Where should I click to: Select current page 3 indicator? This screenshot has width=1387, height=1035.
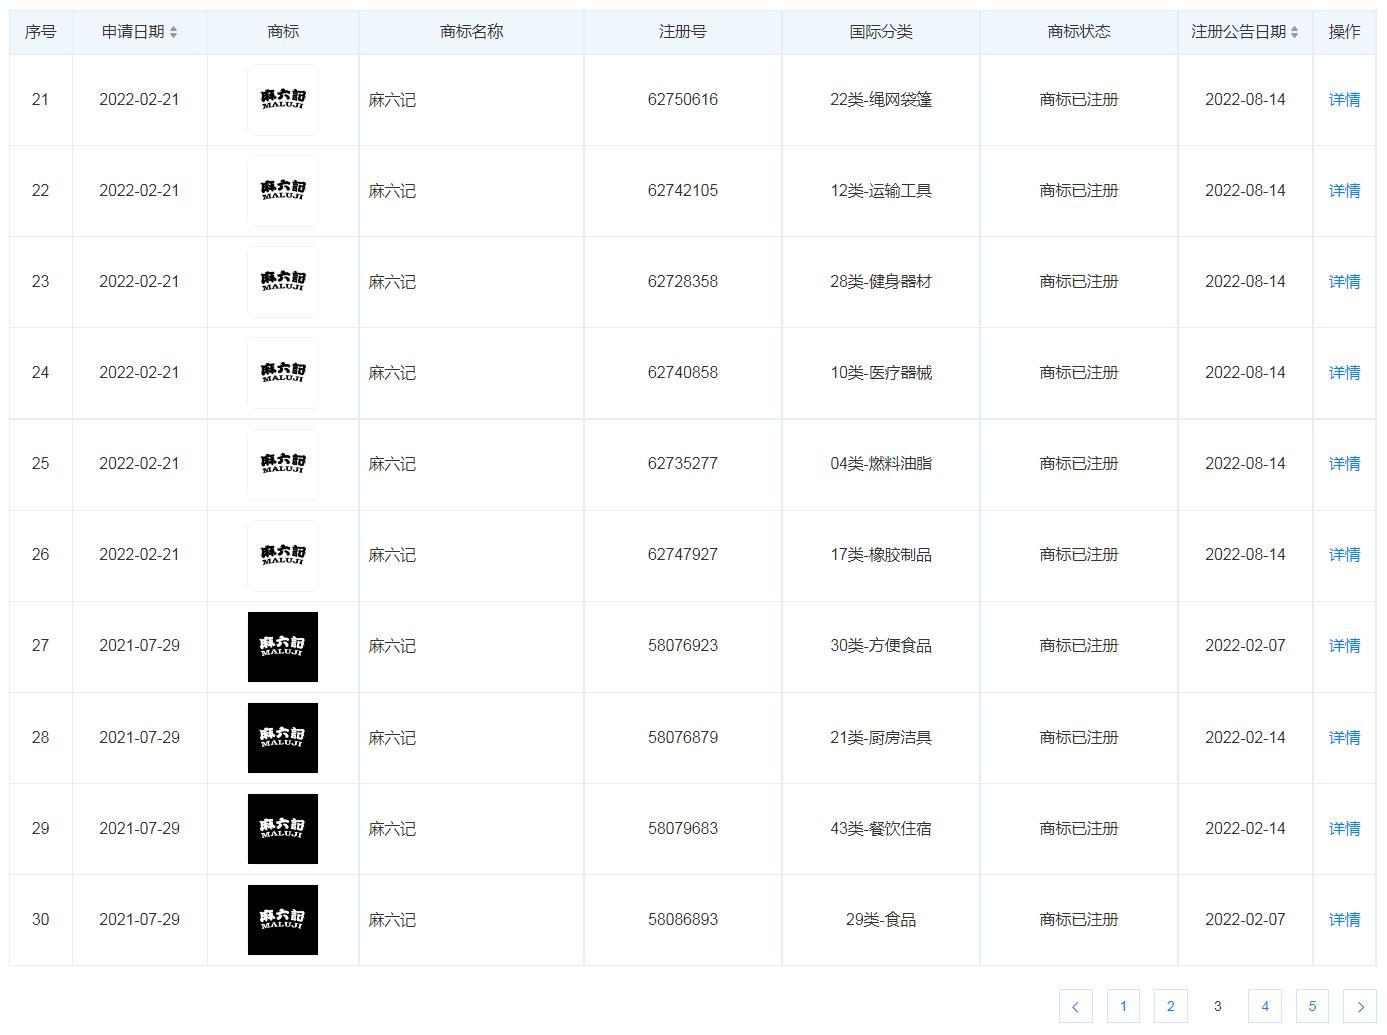pyautogui.click(x=1217, y=1007)
